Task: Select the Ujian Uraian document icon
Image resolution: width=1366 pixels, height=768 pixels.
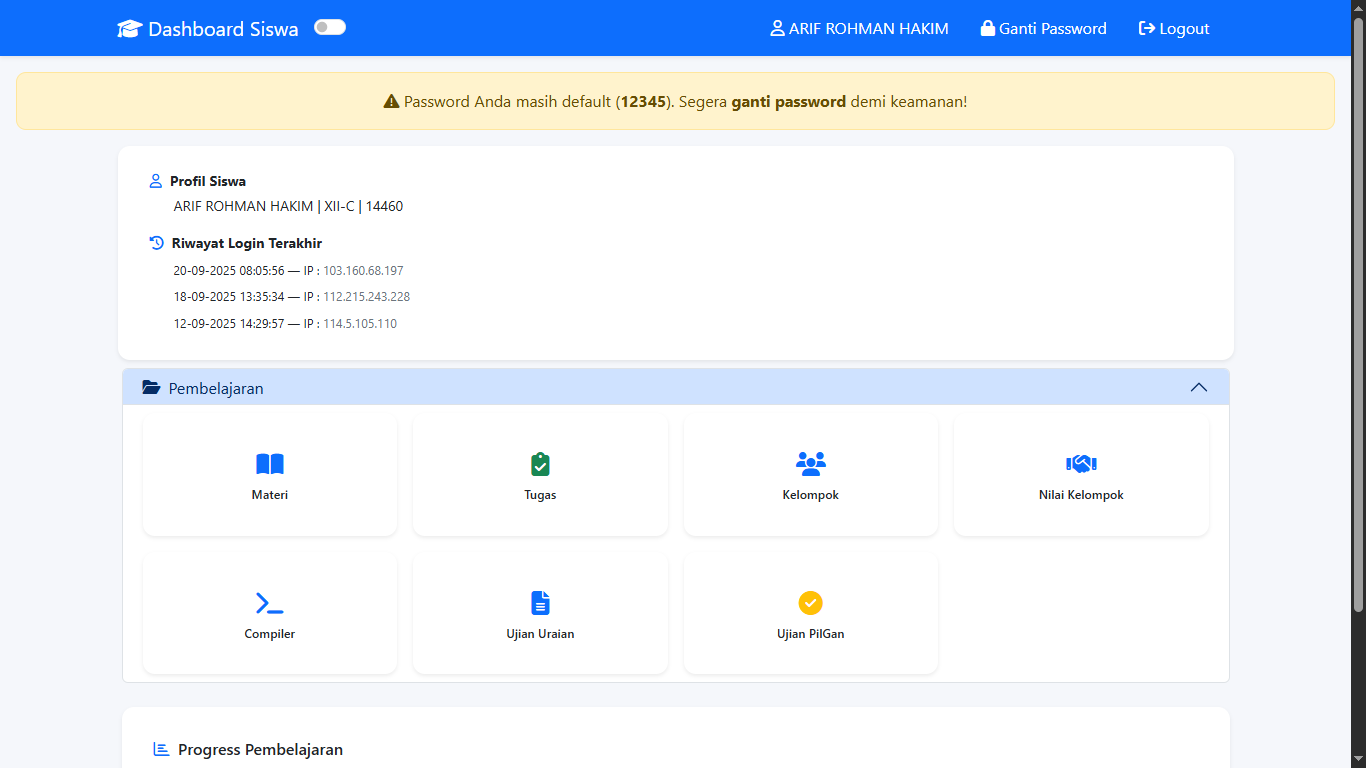Action: pos(540,602)
